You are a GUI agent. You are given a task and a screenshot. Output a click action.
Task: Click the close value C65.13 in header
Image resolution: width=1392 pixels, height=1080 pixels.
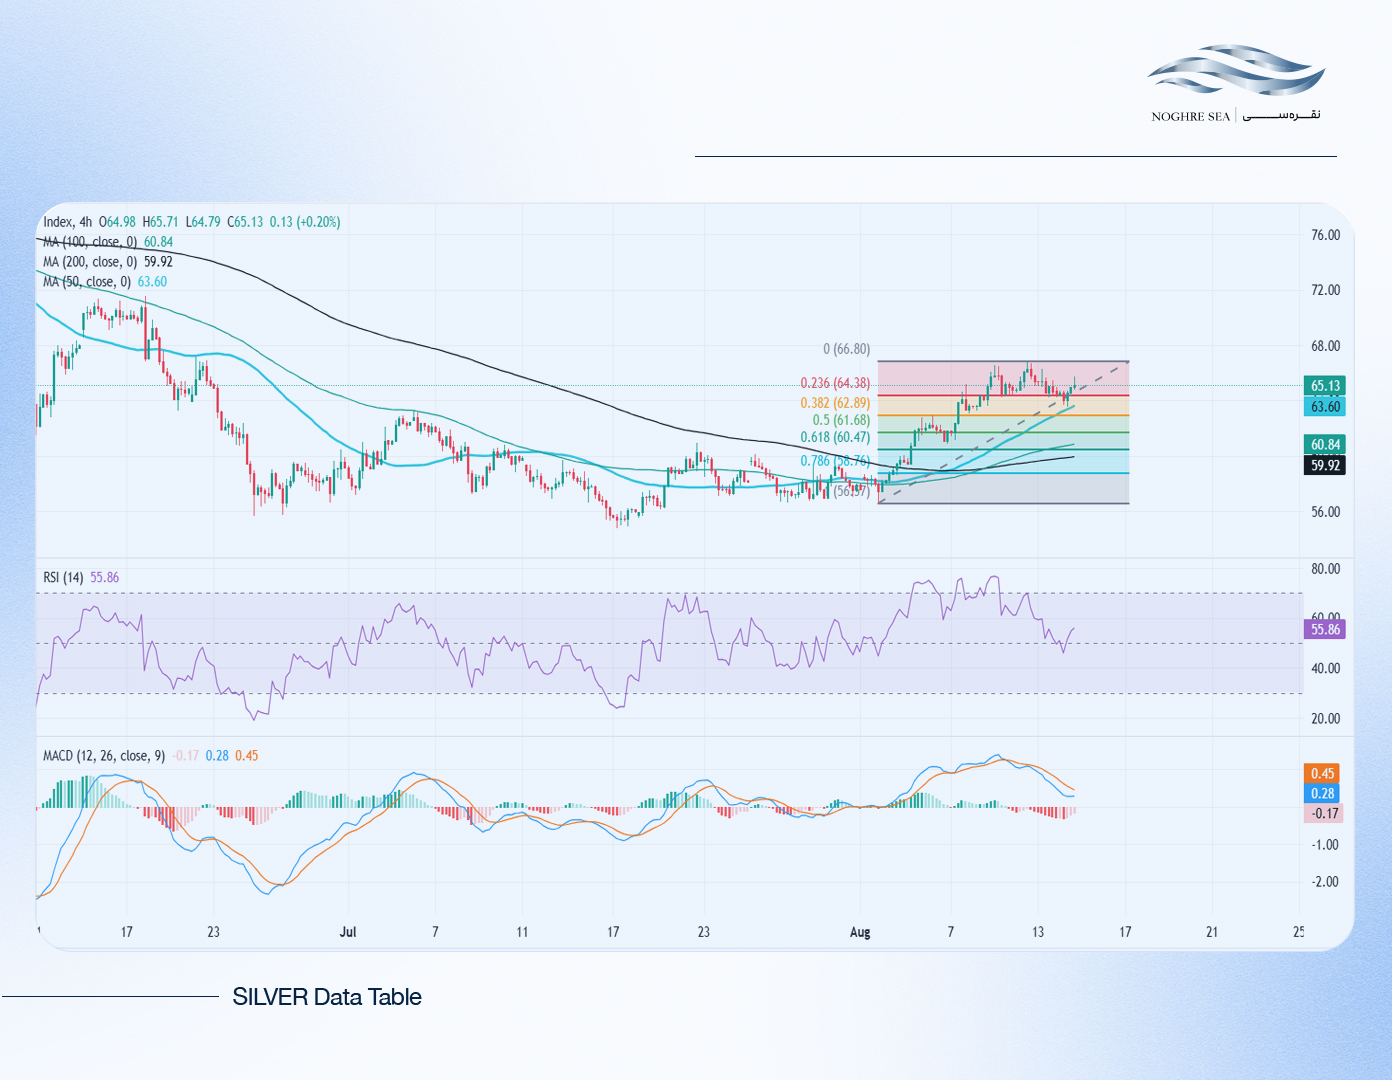pyautogui.click(x=245, y=222)
